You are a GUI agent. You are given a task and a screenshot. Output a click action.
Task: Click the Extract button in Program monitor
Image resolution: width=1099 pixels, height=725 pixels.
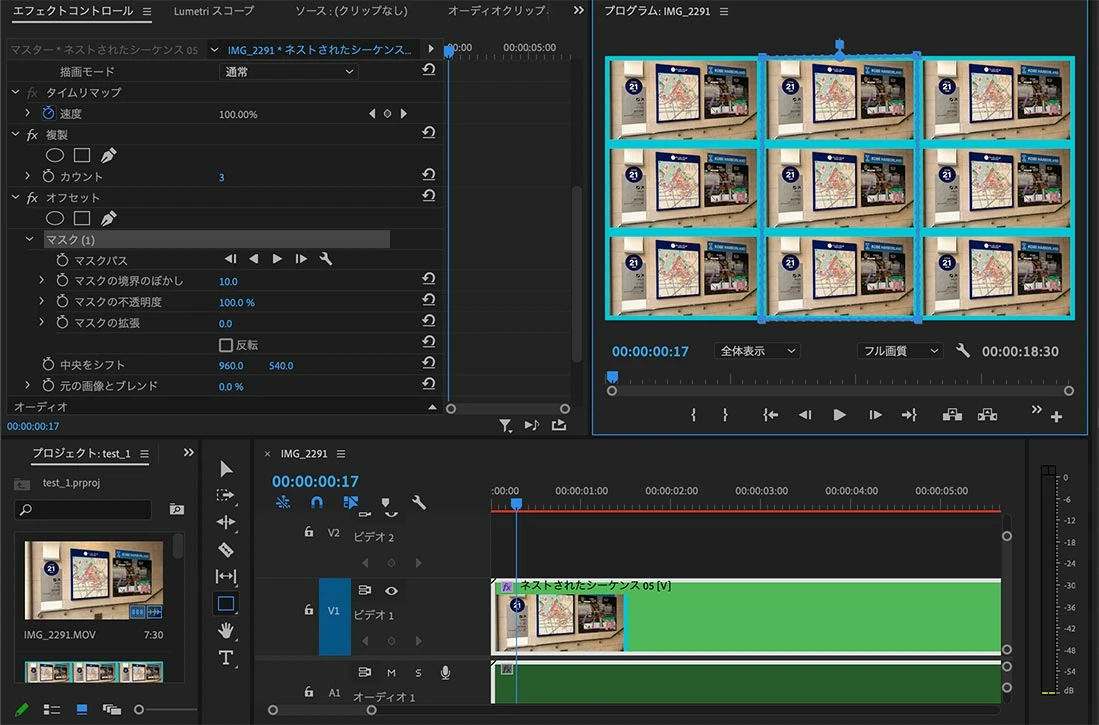pos(987,414)
